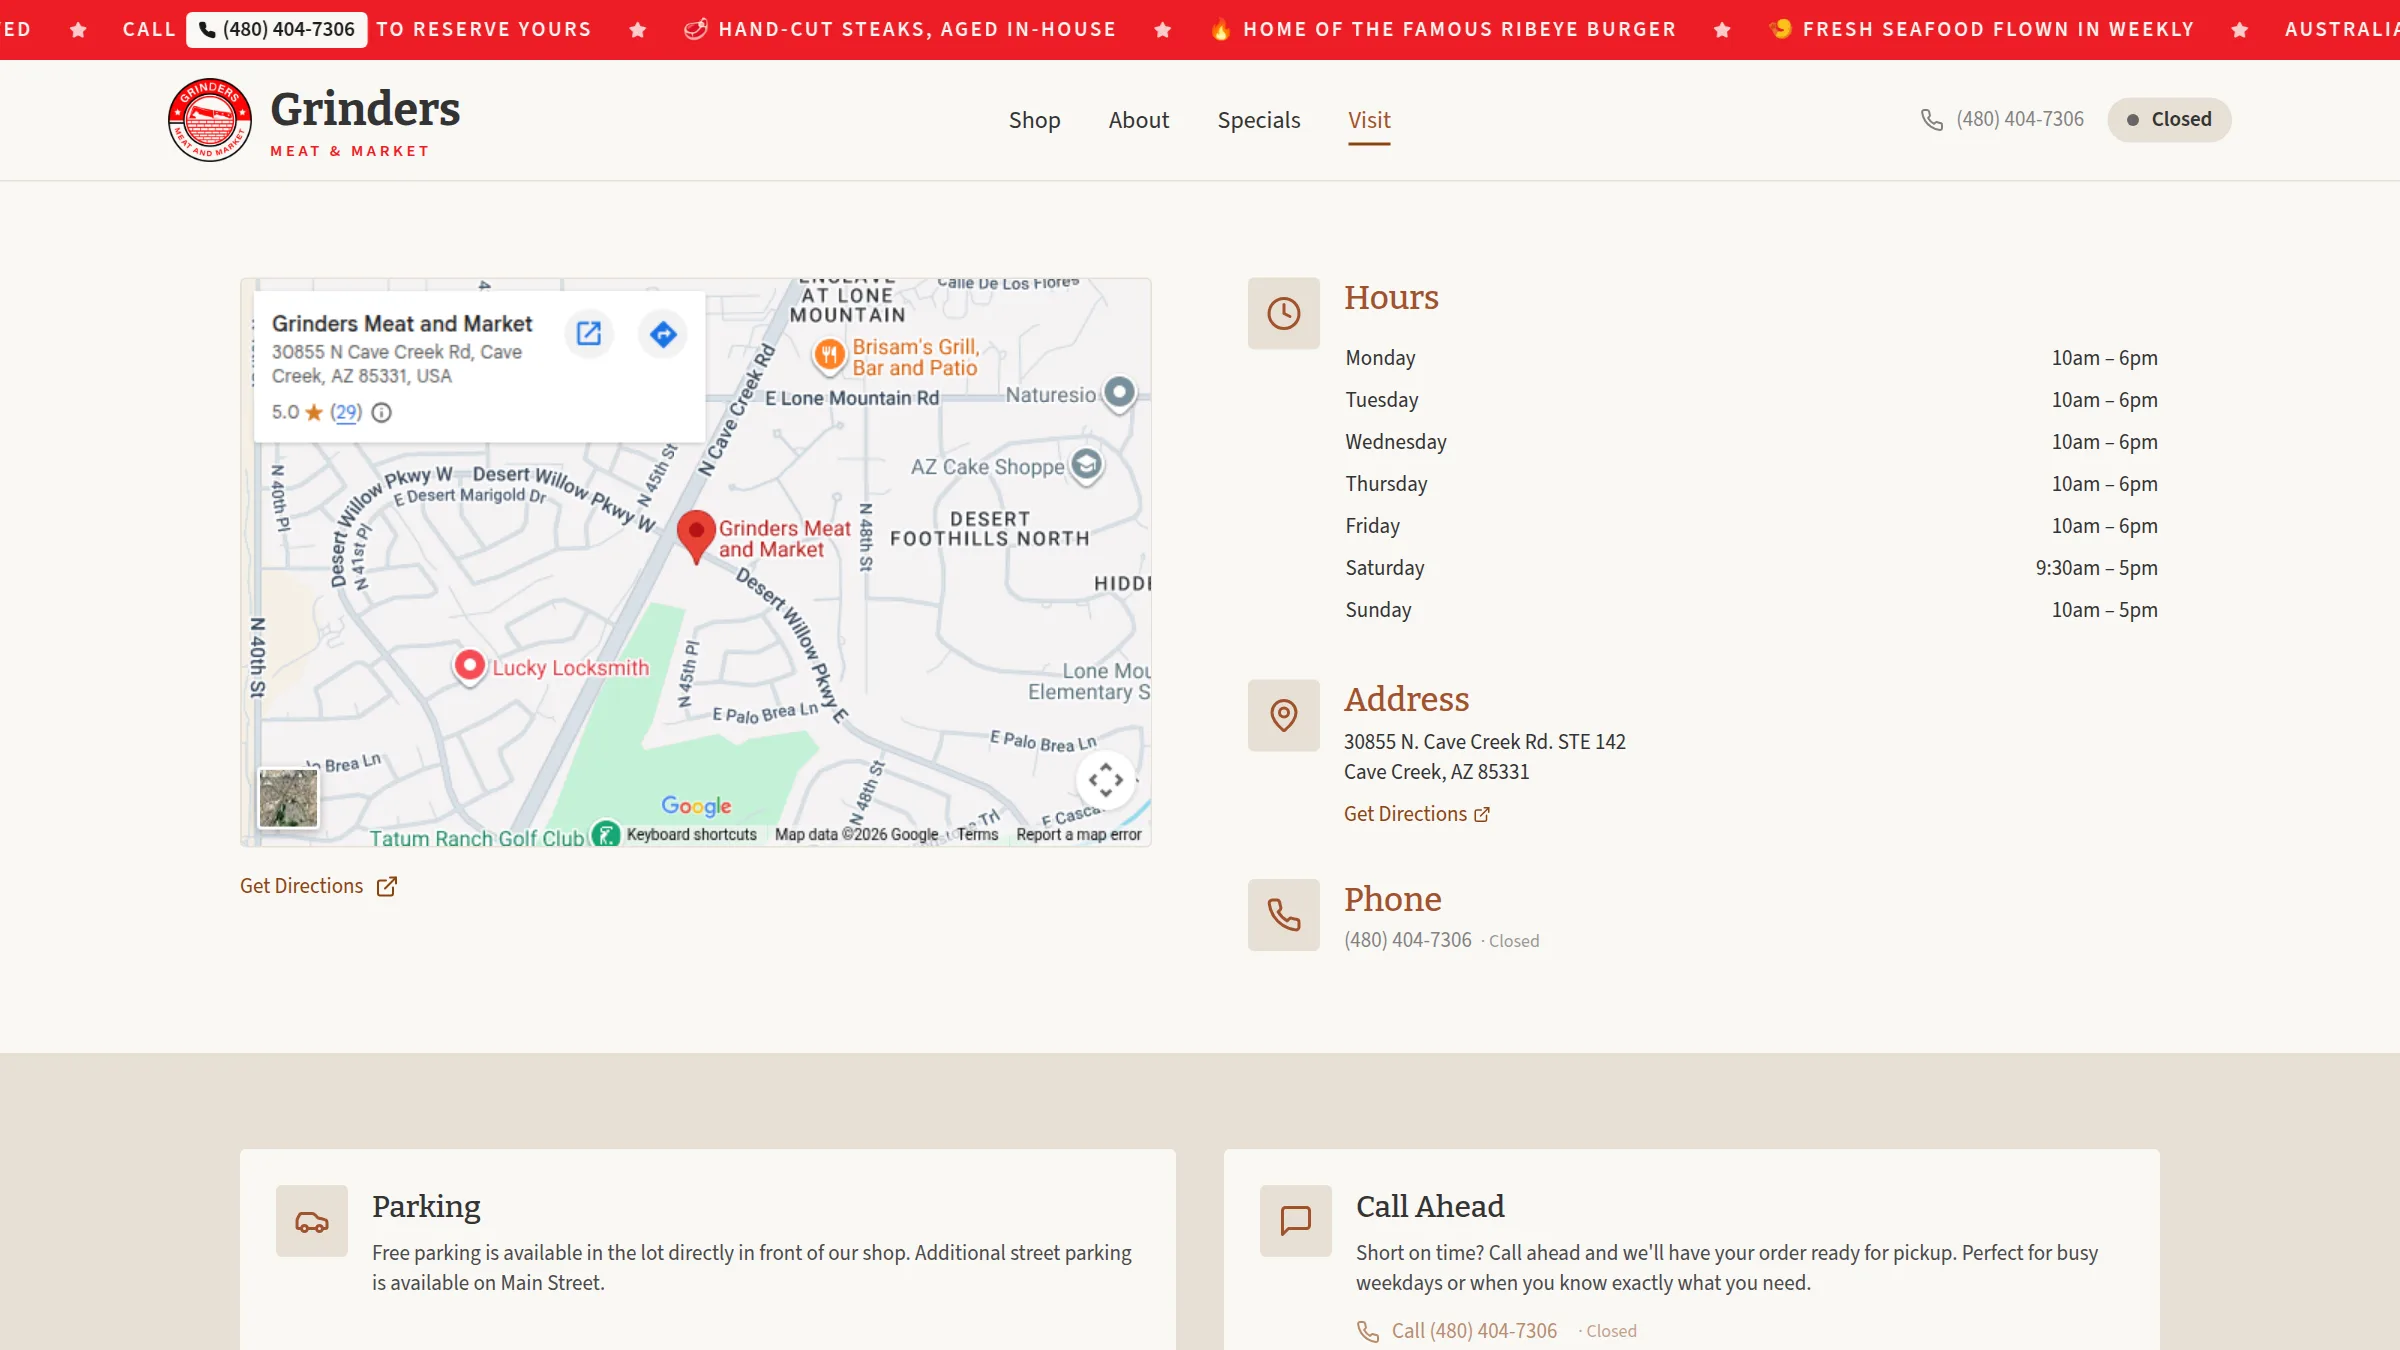Click Call (480) 404-7306 in Call Ahead

[x=1457, y=1331]
